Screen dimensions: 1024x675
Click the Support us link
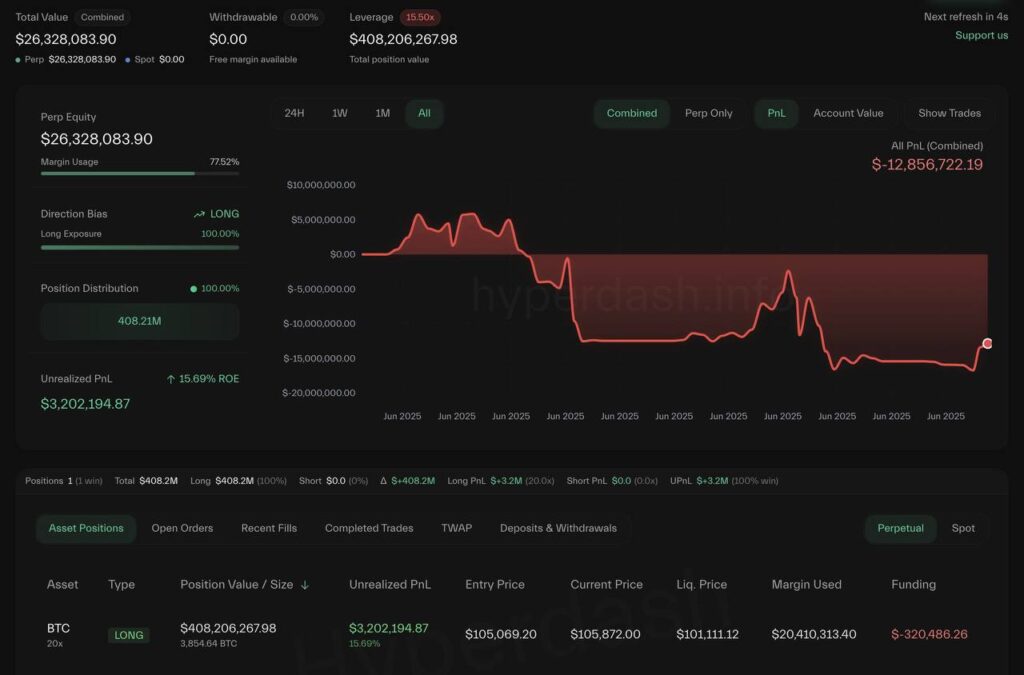981,35
